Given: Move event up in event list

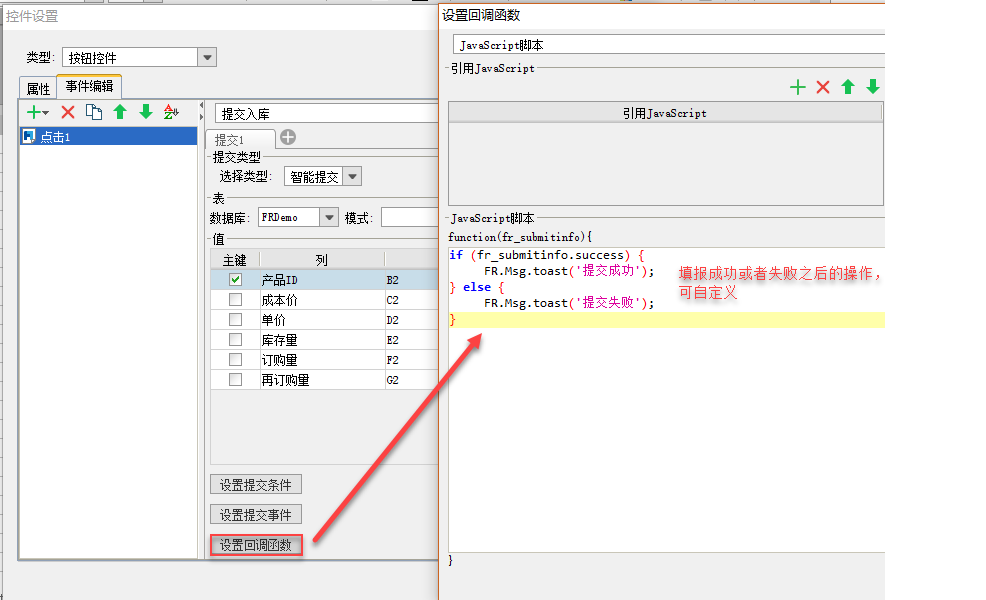Looking at the screenshot, I should coord(120,112).
